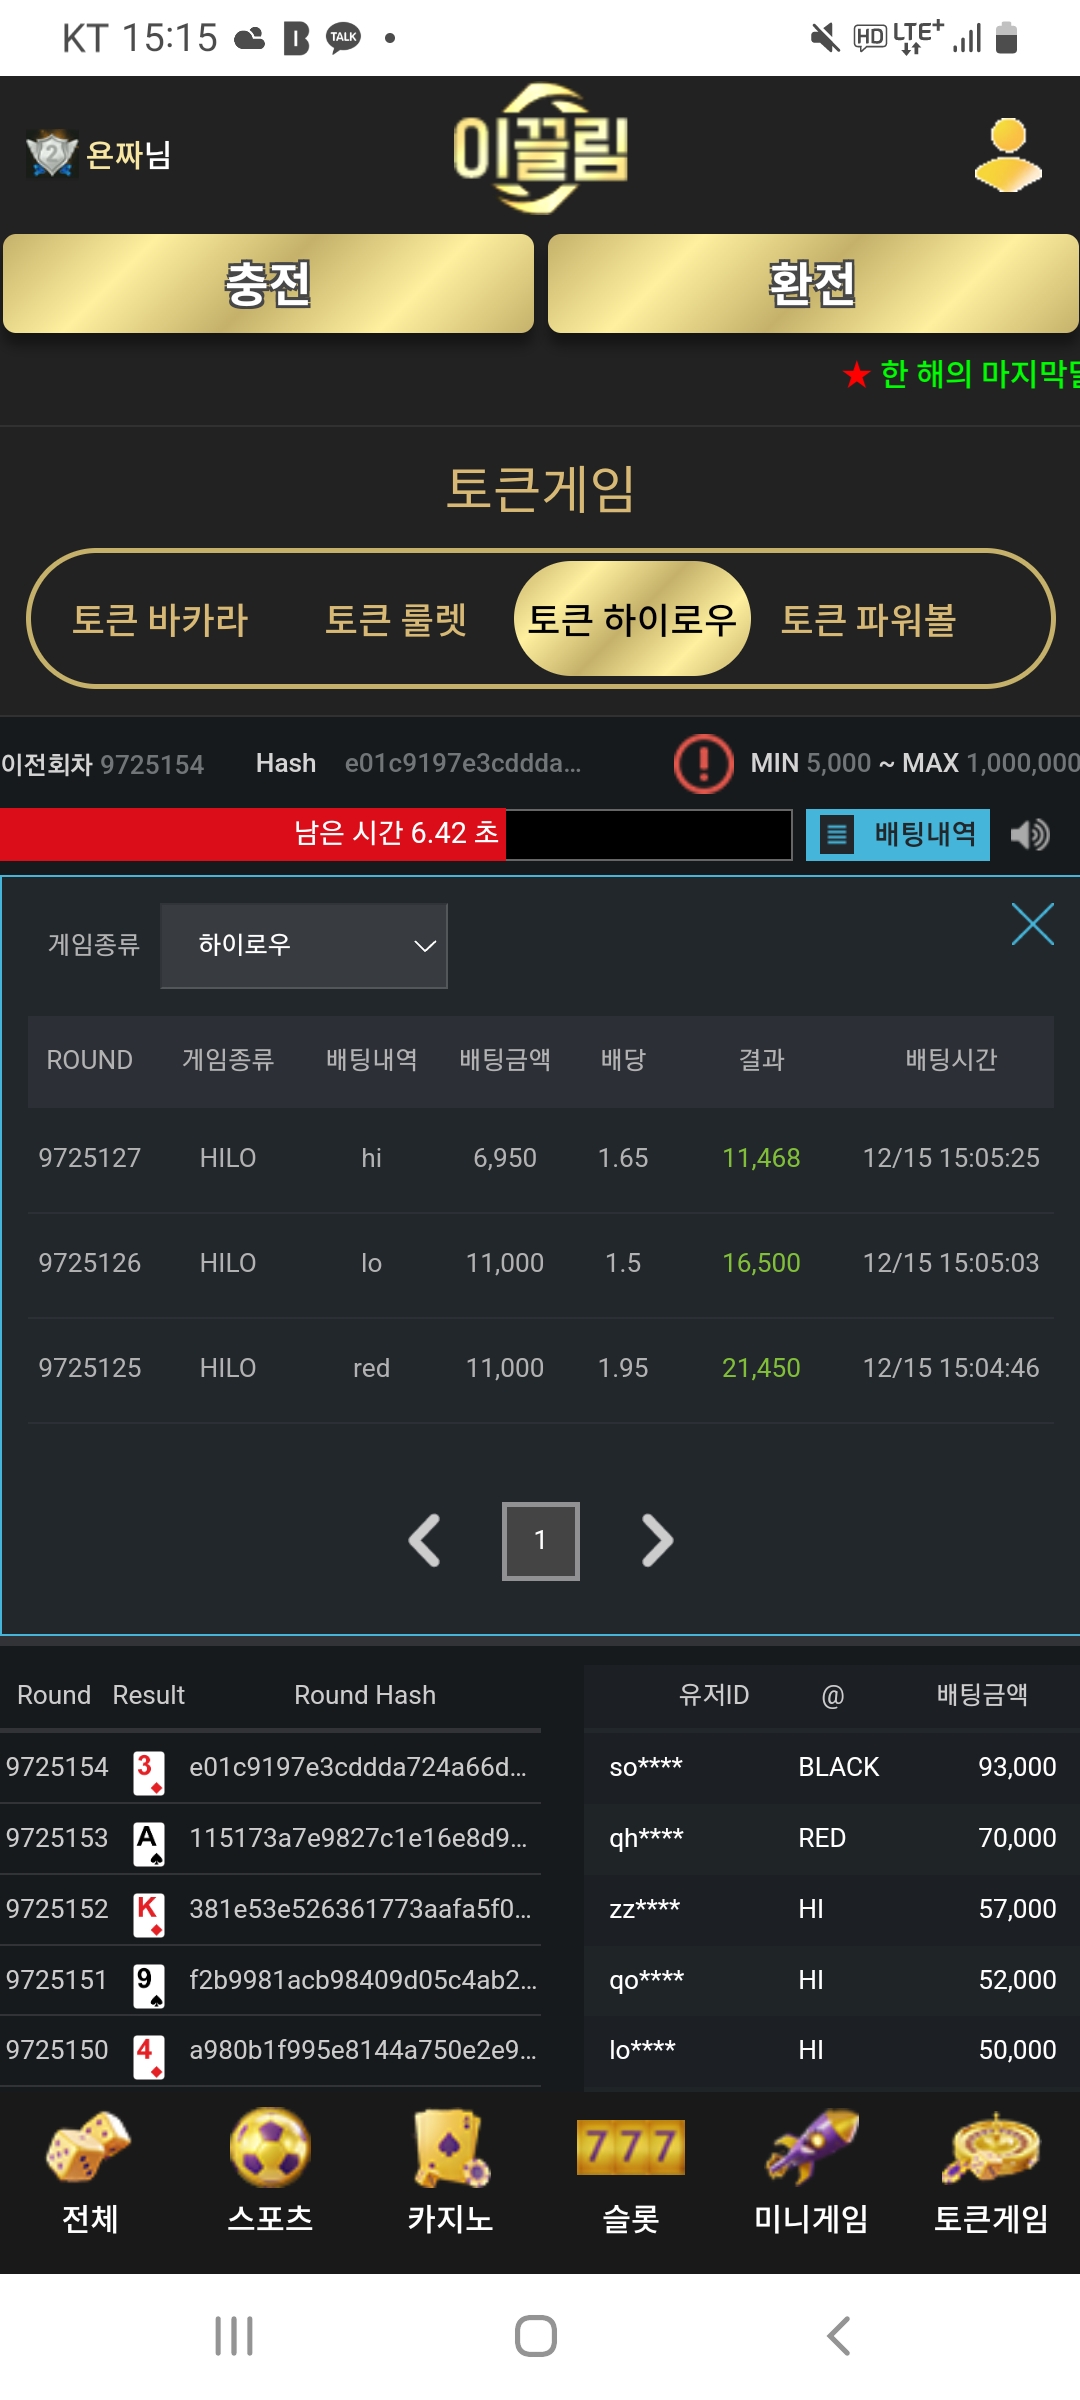
Task: Switch to 토큰 바카라 tab
Action: click(160, 620)
